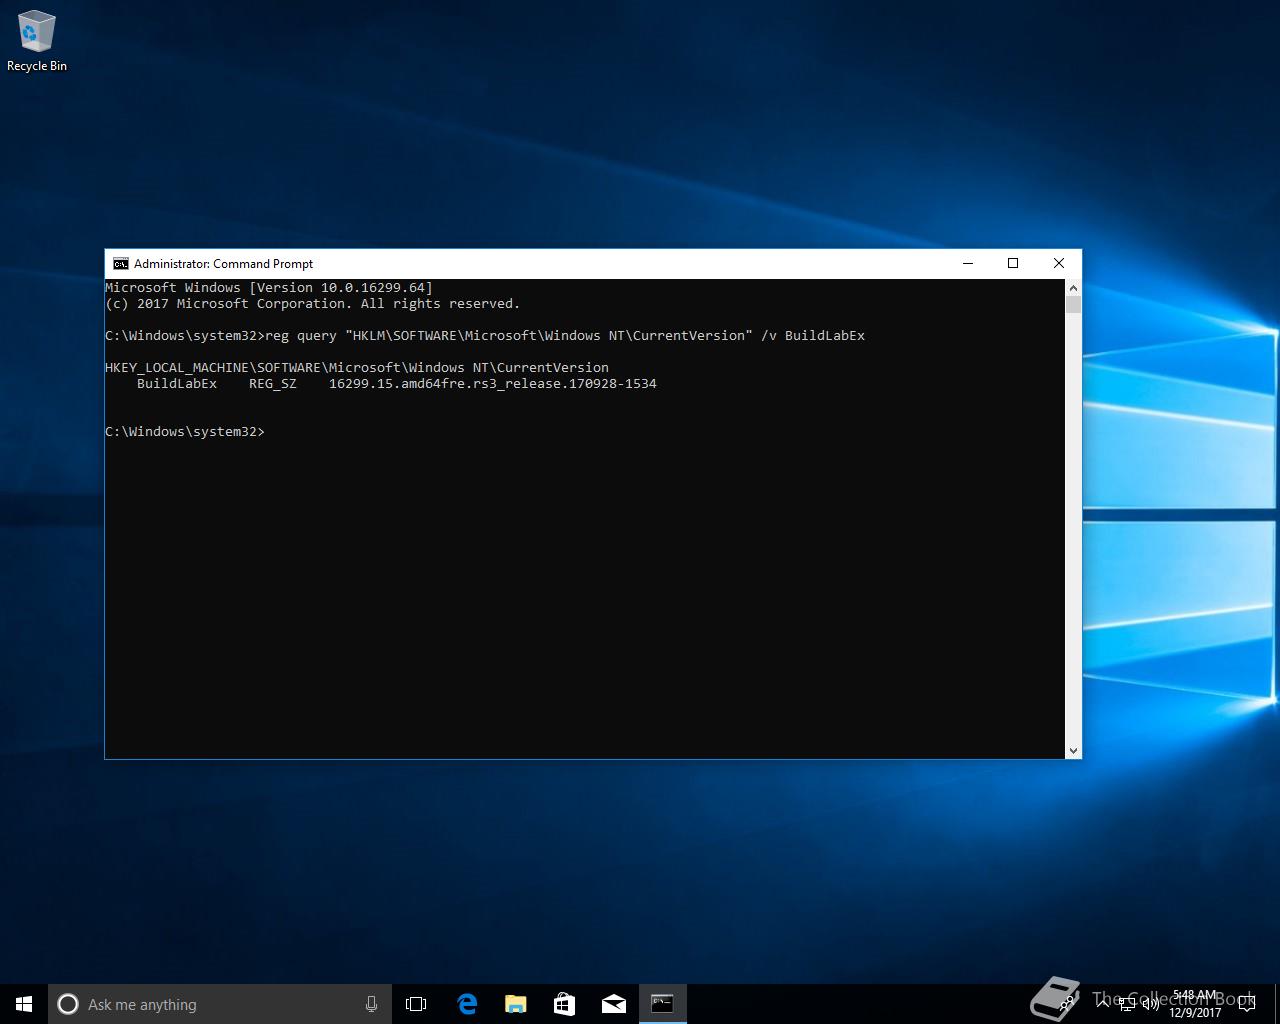Click 'REG_SZ' type in output

pos(273,384)
